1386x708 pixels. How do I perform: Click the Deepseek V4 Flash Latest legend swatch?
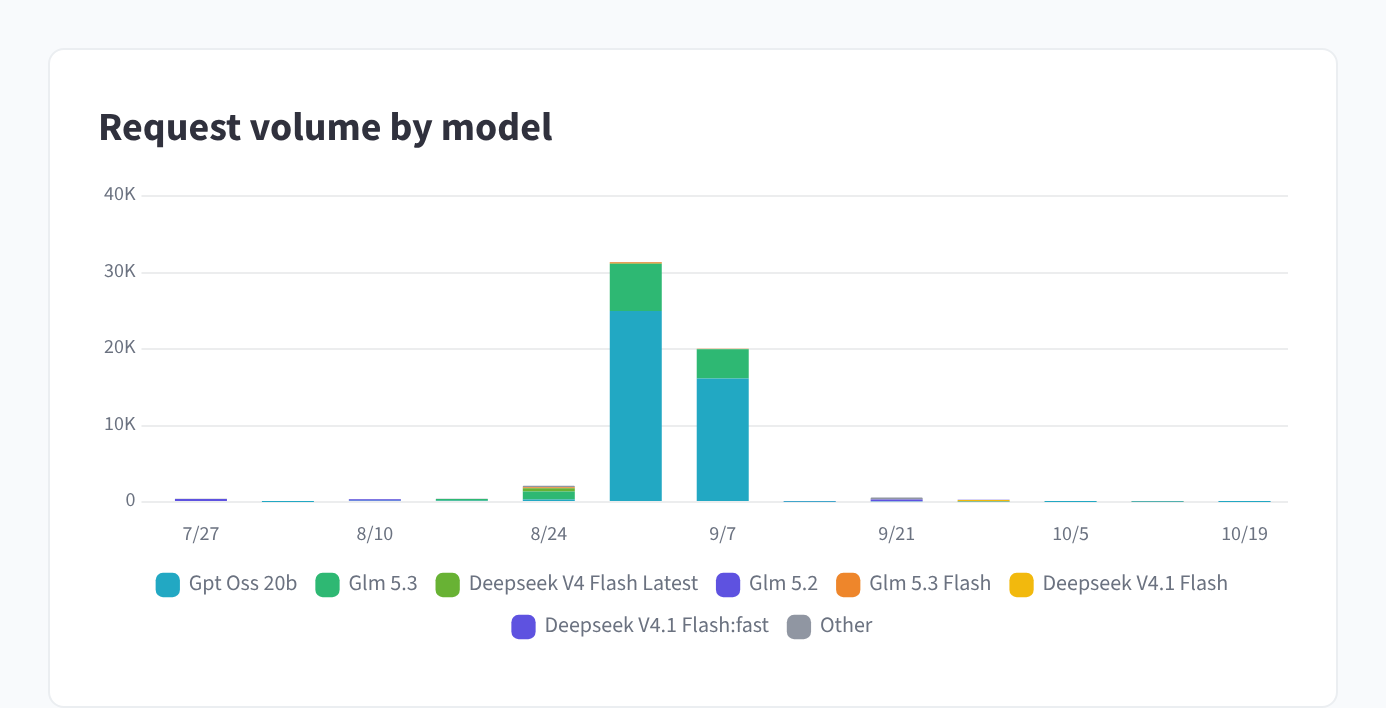(448, 584)
